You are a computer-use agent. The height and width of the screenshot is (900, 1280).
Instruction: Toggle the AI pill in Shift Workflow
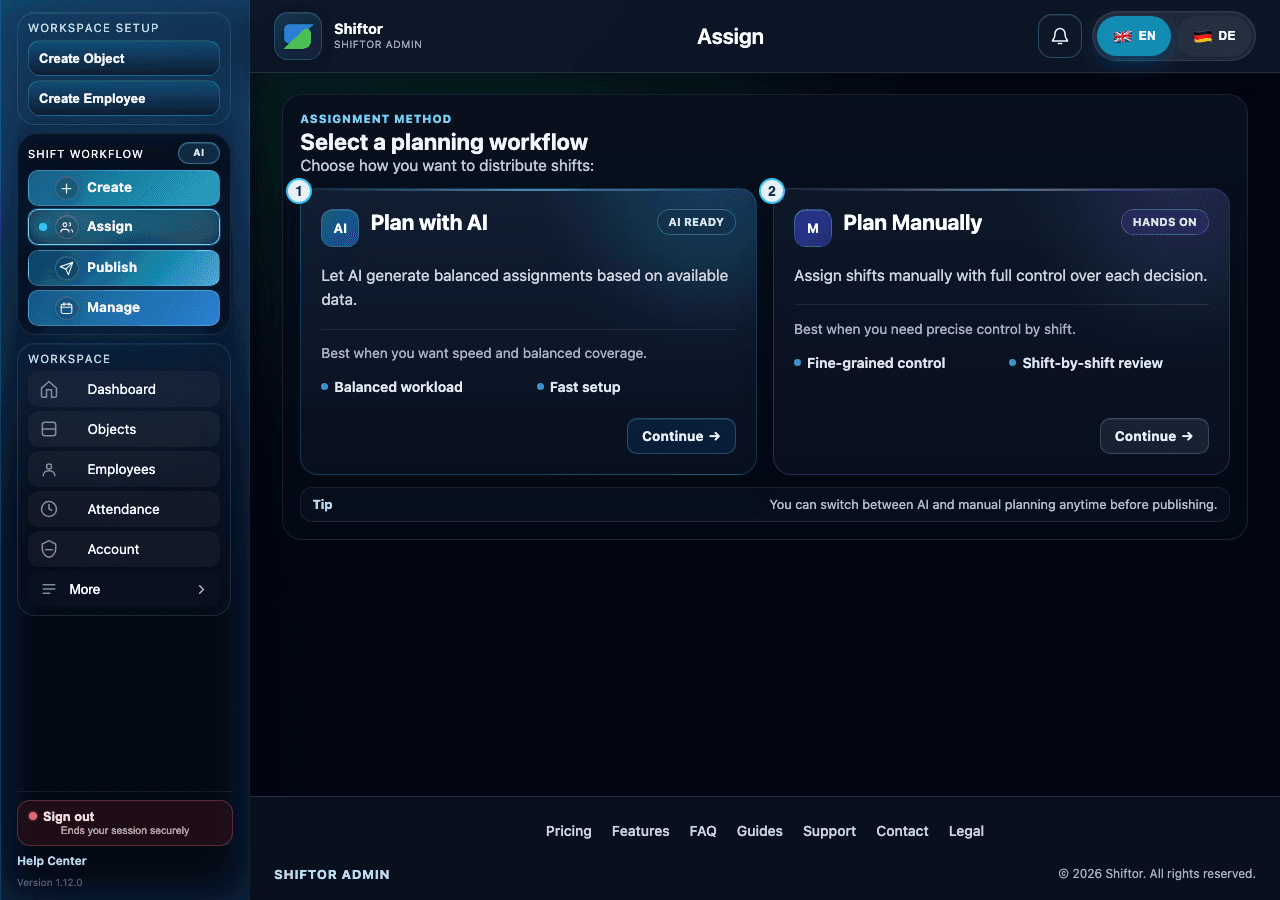pyautogui.click(x=199, y=153)
